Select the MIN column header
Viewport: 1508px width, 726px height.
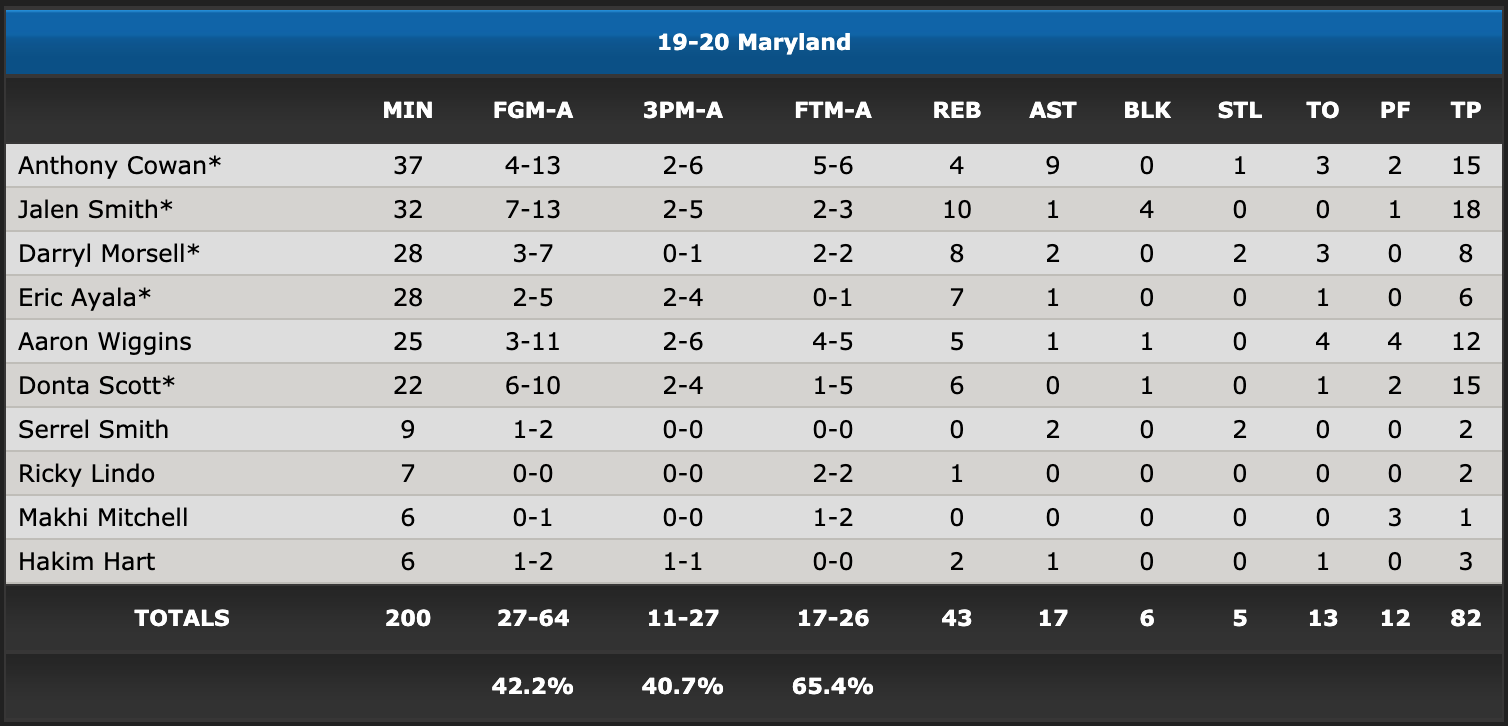point(408,111)
